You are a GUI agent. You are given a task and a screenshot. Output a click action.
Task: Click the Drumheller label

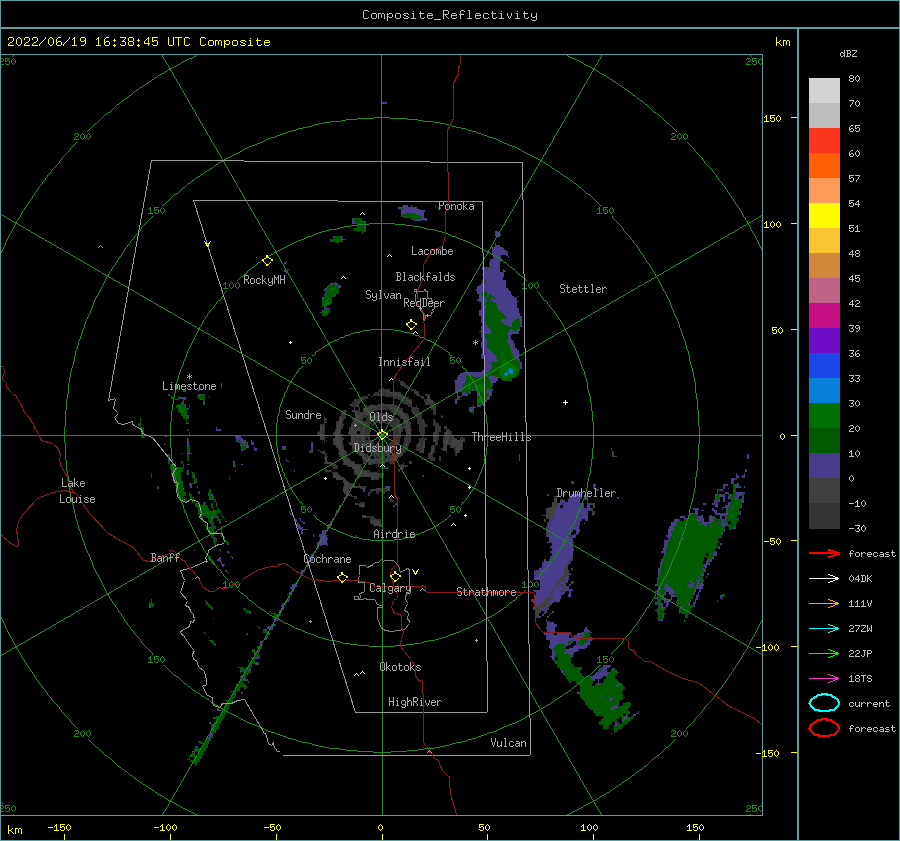(586, 493)
